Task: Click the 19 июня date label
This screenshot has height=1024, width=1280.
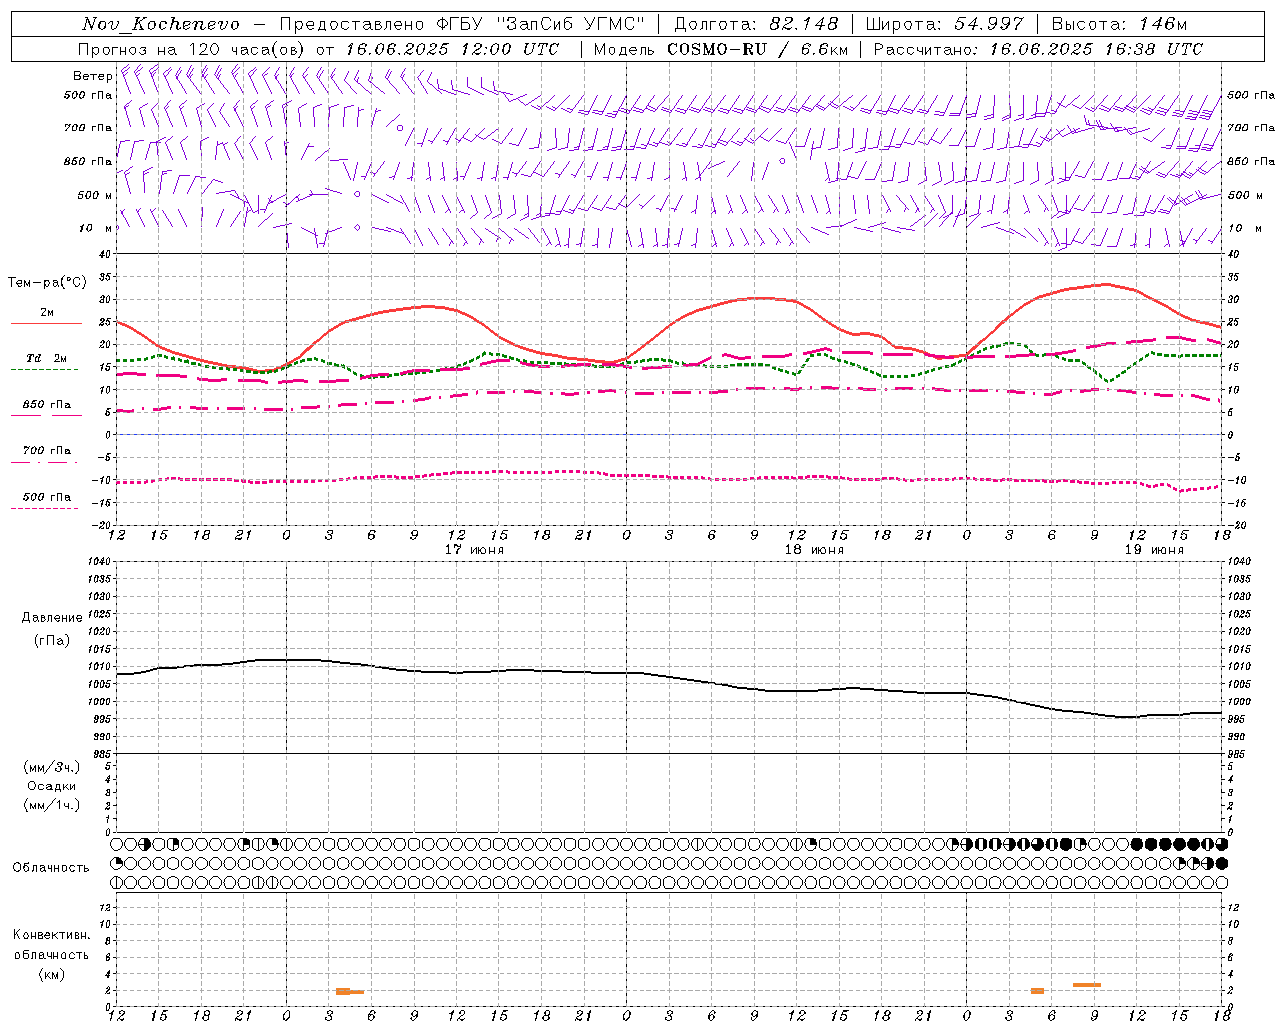Action: pyautogui.click(x=1154, y=550)
